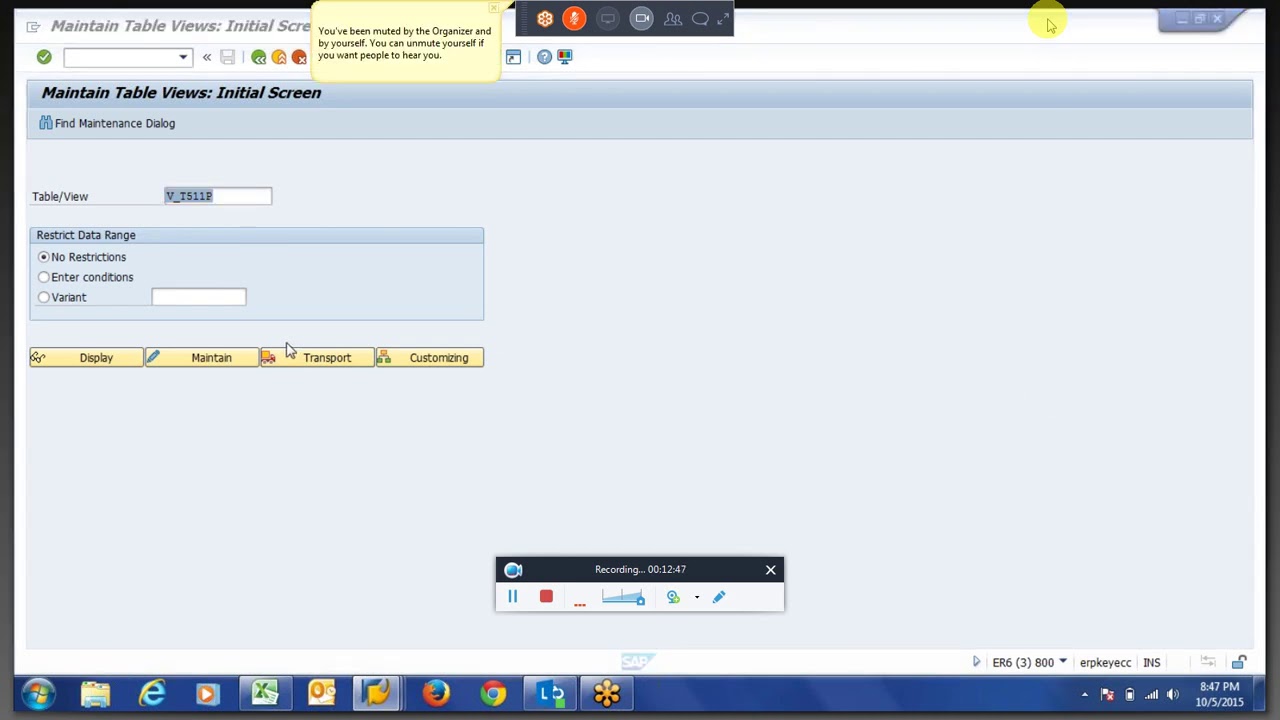Open the recorder webcam dropdown arrow
Image resolution: width=1280 pixels, height=720 pixels.
697,598
